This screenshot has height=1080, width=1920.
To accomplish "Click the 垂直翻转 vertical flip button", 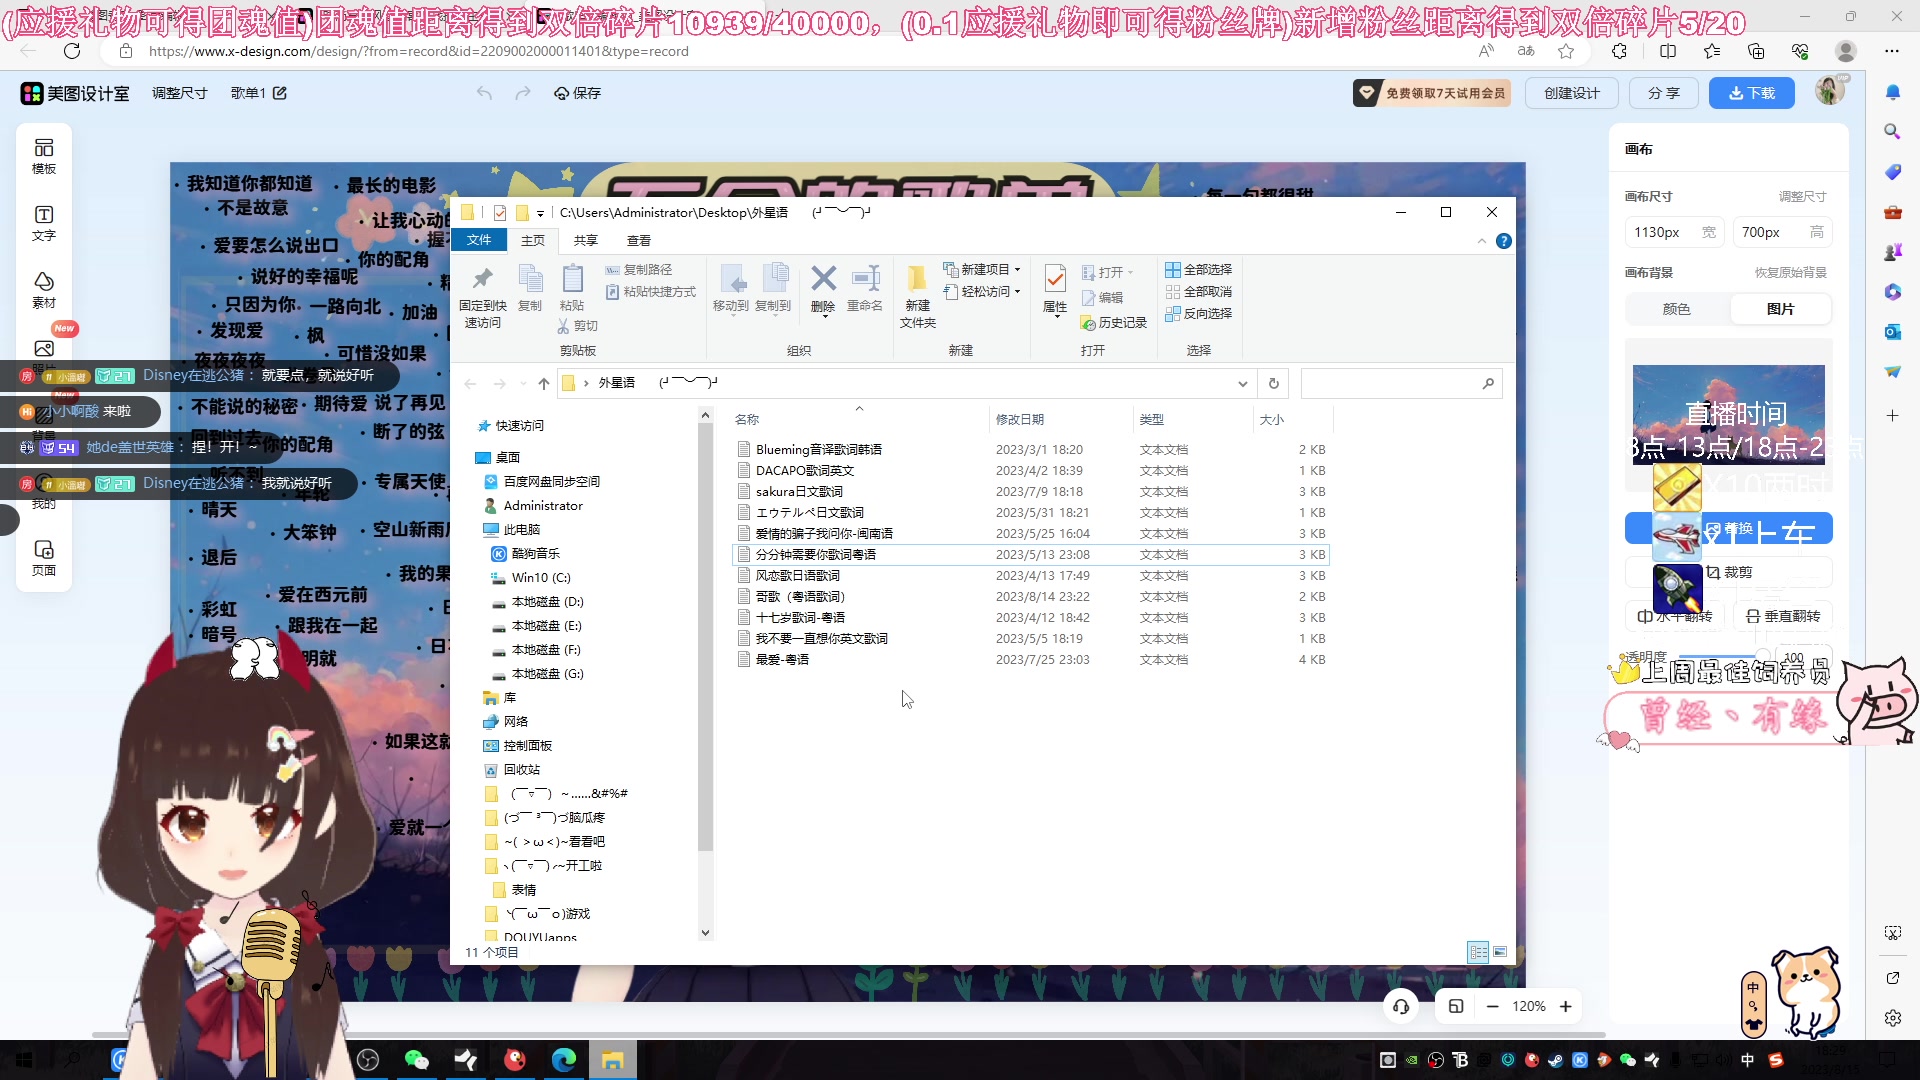I will [x=1783, y=616].
